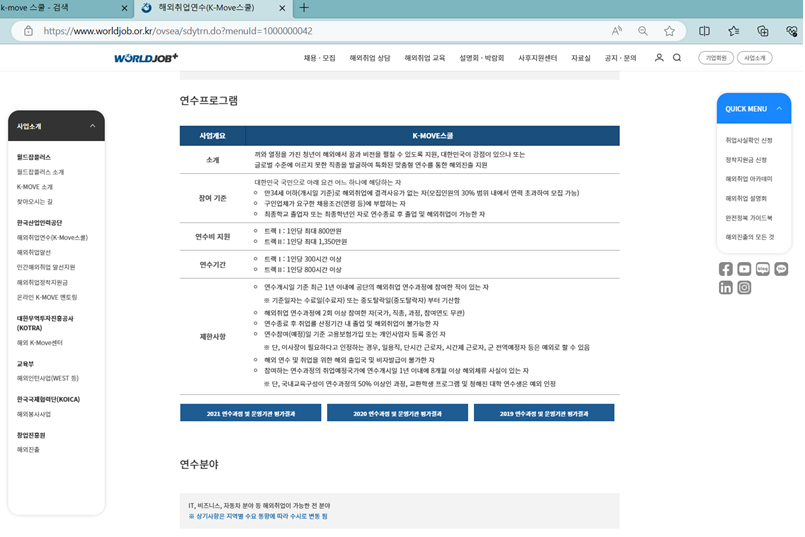
Task: Open 해외진출의 모든 것 quick menu link
Action: pyautogui.click(x=750, y=237)
